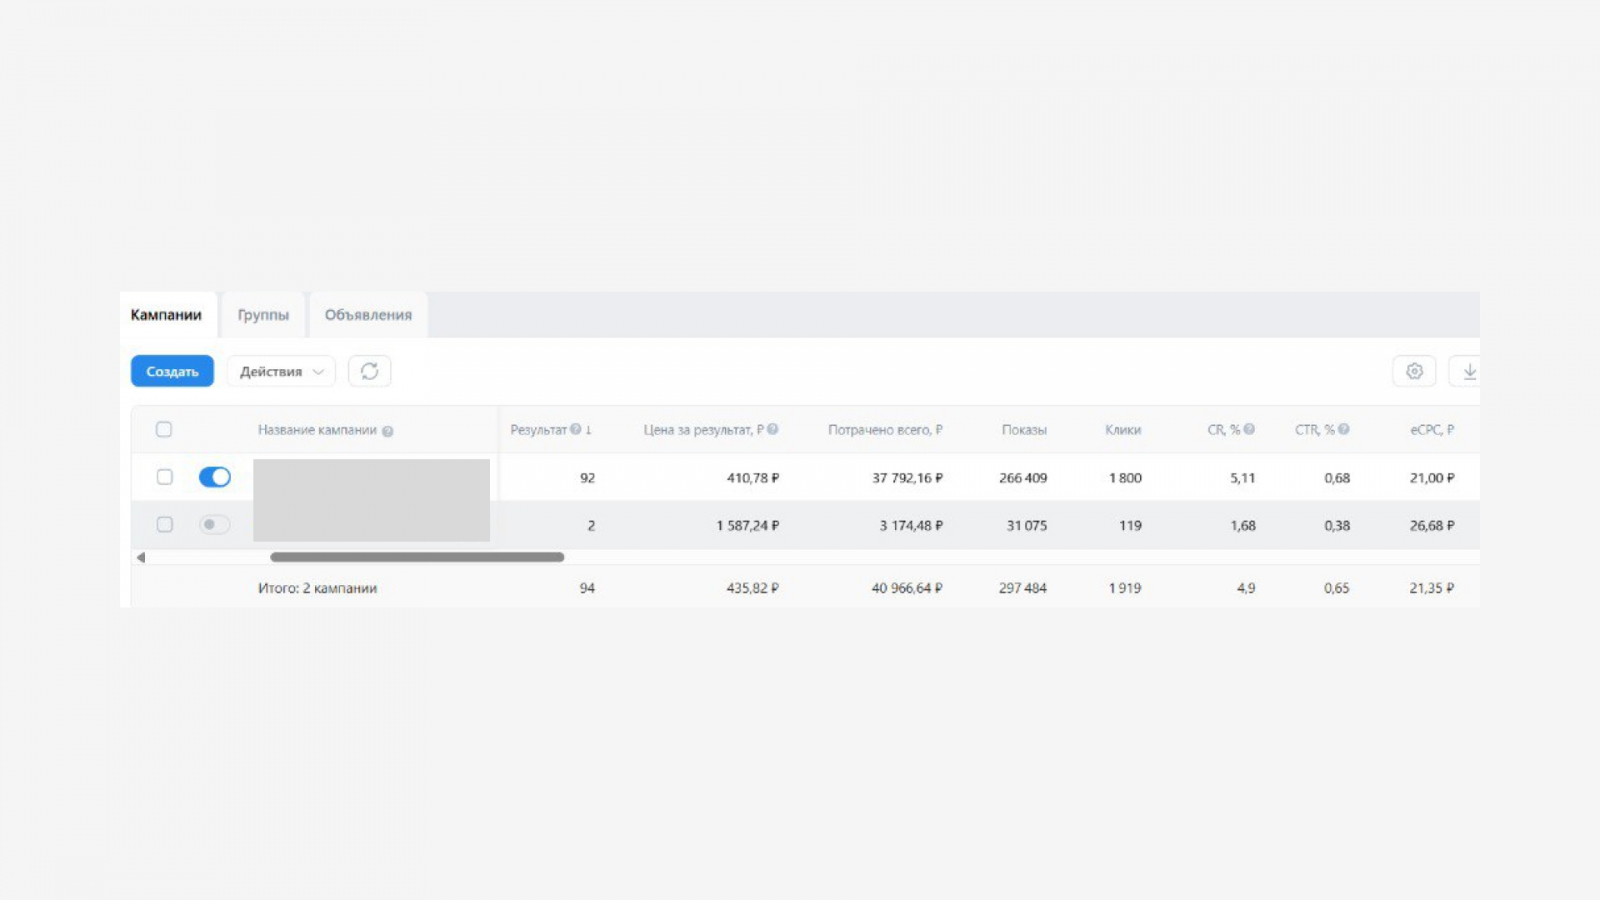Click the total price per result 435,82 ₽

[753, 588]
